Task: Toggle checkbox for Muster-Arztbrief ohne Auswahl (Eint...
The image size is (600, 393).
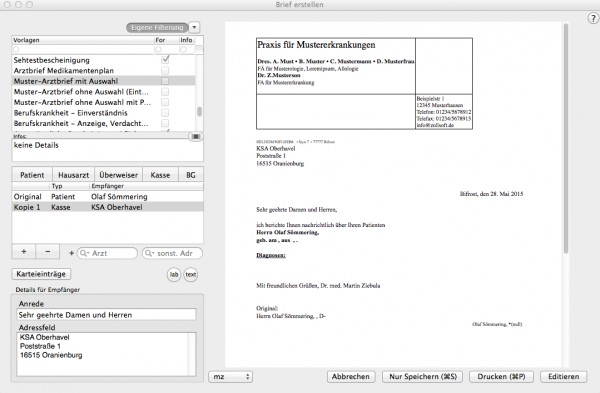Action: click(x=165, y=91)
